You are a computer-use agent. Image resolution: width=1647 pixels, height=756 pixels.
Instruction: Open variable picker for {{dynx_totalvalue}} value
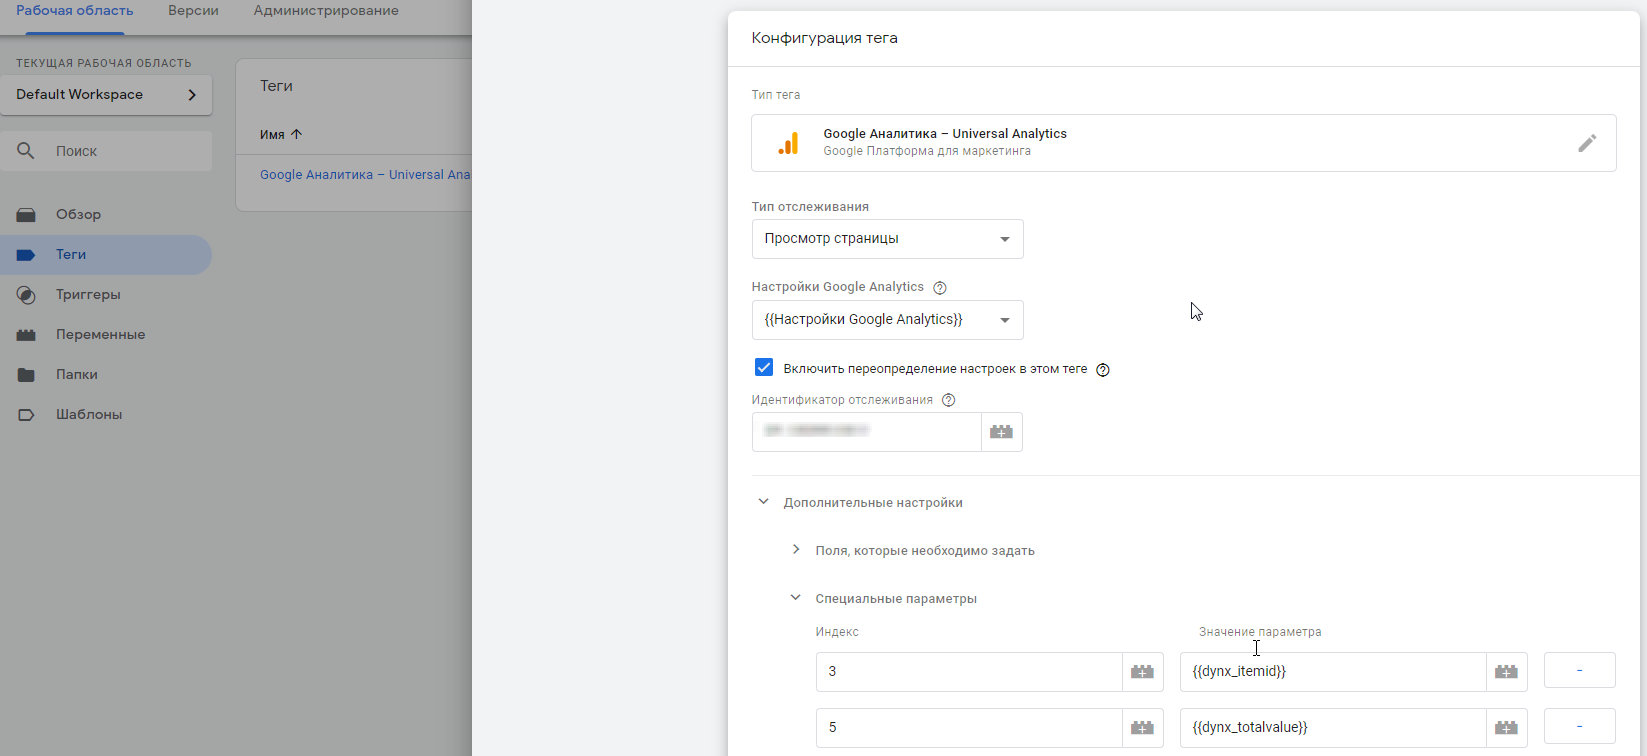coord(1506,728)
